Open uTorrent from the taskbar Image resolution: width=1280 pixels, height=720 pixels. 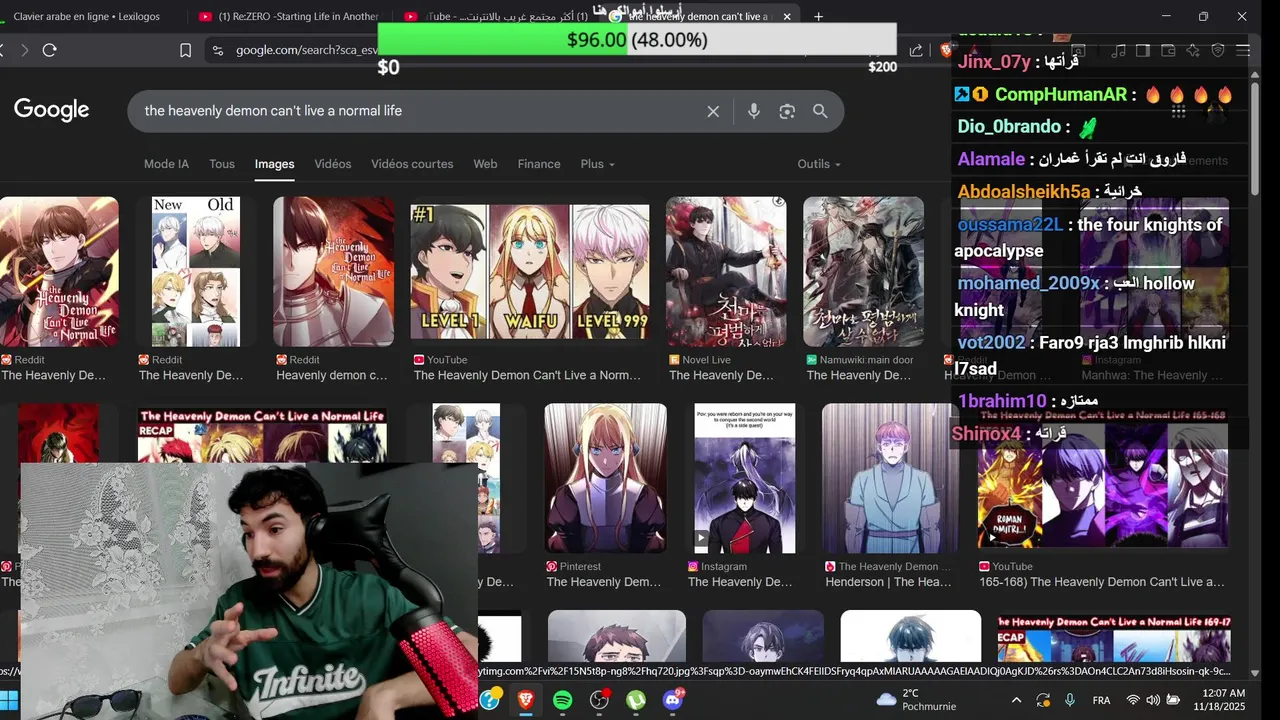point(636,700)
